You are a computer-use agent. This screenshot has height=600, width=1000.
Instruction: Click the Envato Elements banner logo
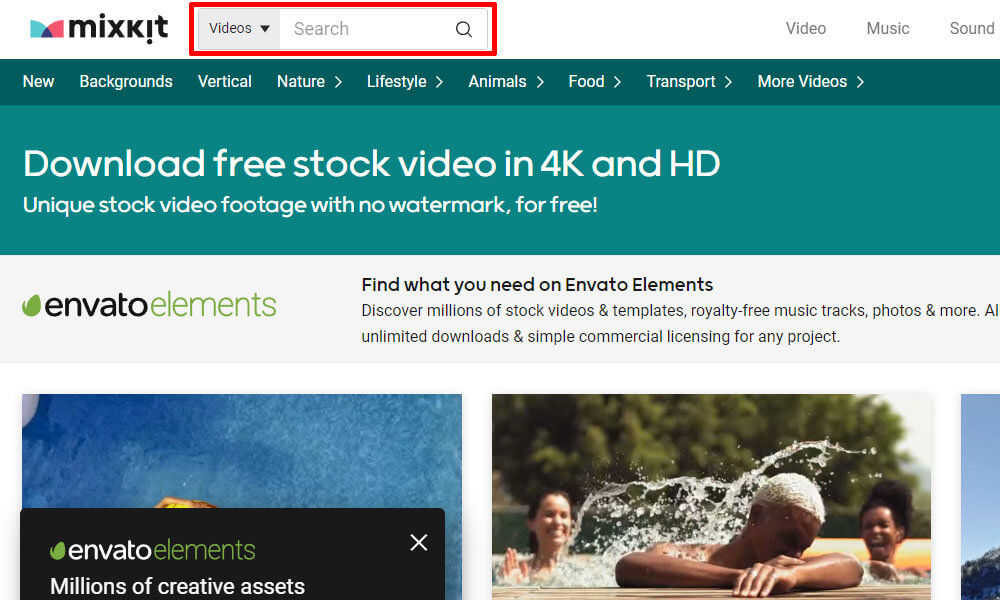pos(149,305)
